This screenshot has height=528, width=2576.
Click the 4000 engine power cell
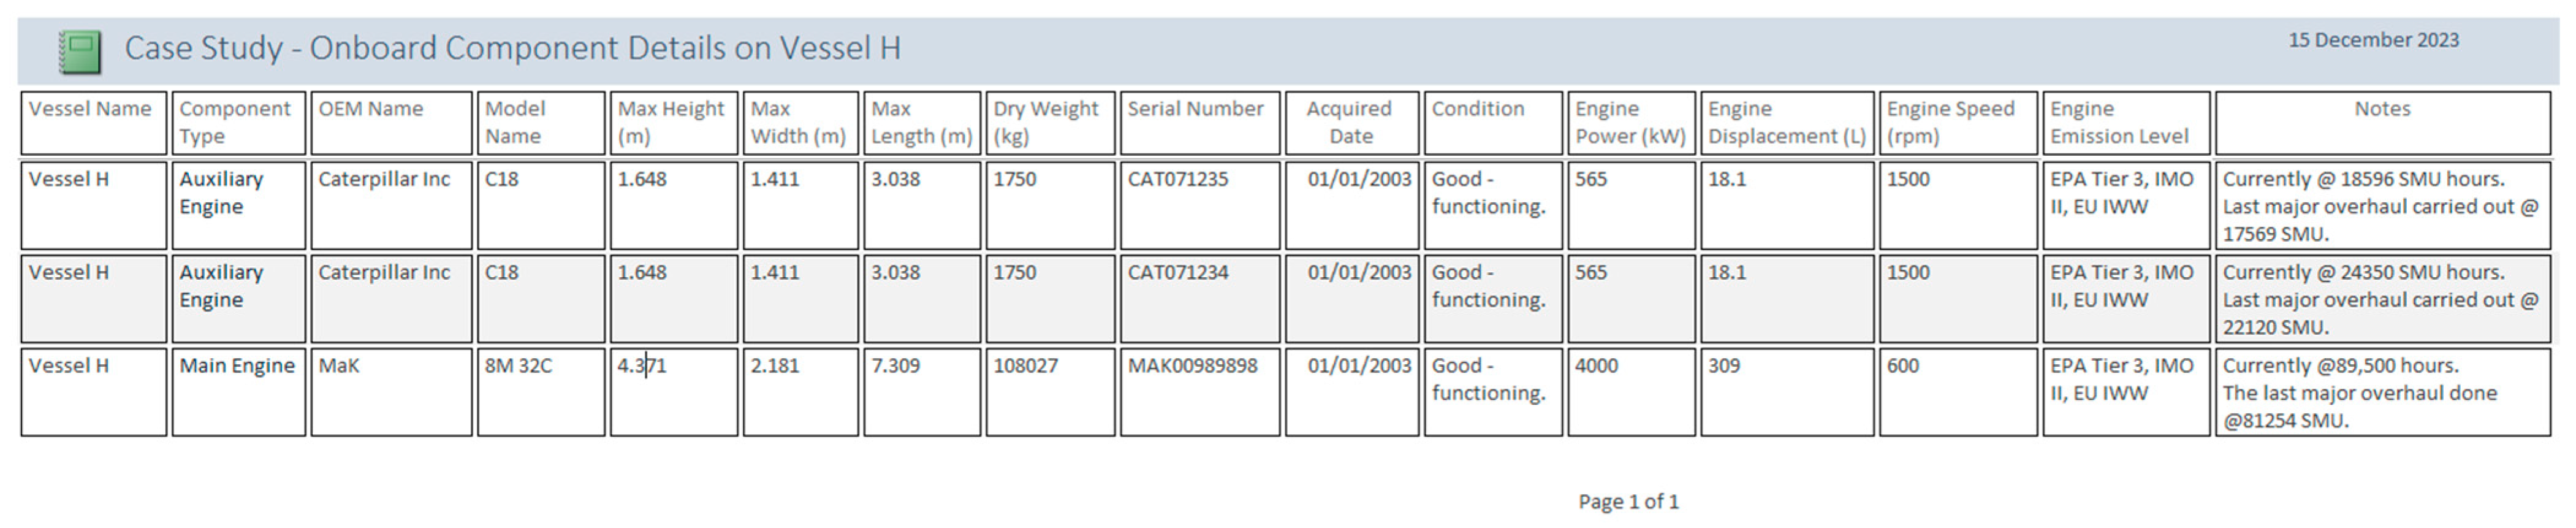click(1630, 390)
